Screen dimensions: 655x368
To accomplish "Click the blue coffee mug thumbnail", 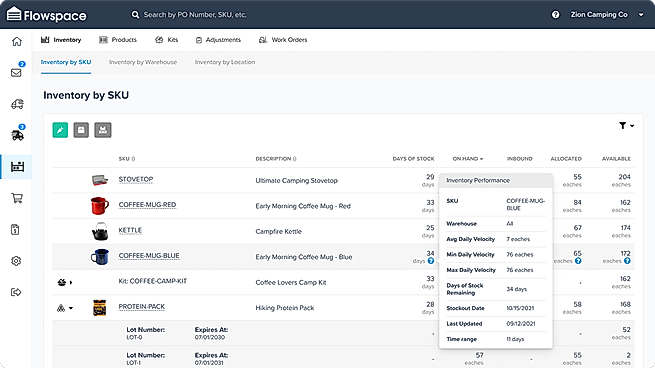I will 100,257.
